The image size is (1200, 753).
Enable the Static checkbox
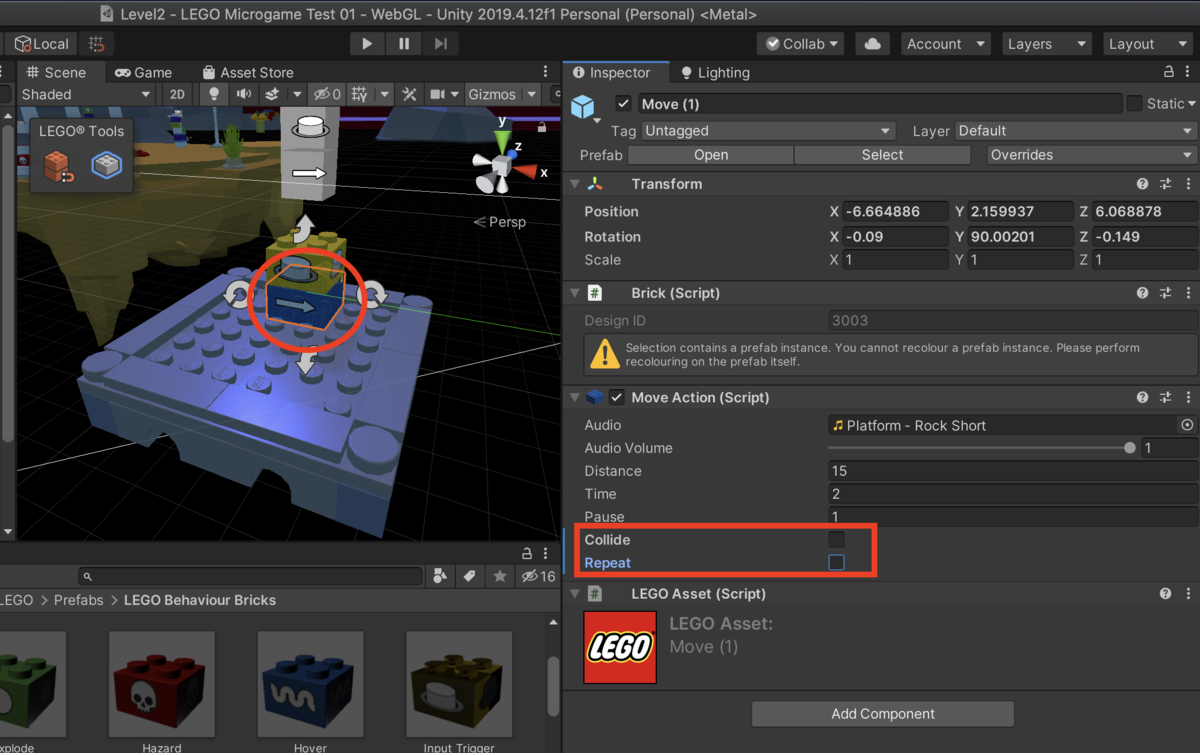click(x=1134, y=104)
